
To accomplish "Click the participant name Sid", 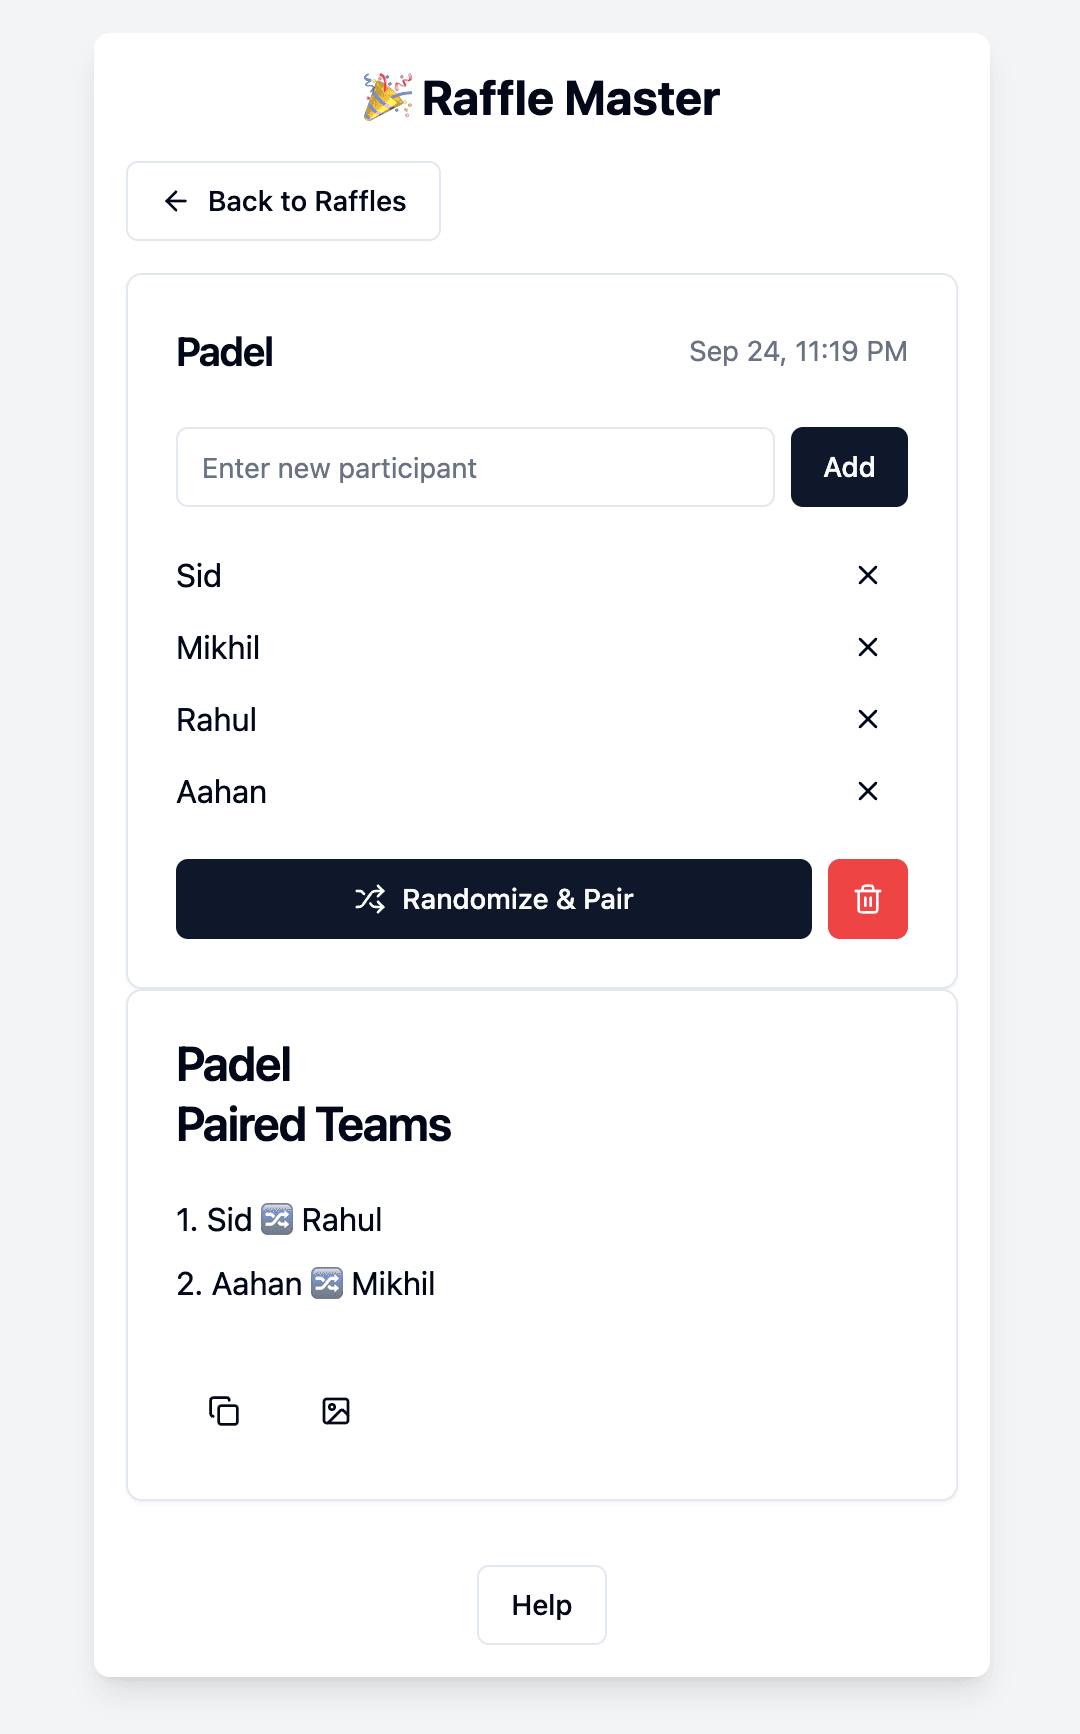I will pos(199,575).
